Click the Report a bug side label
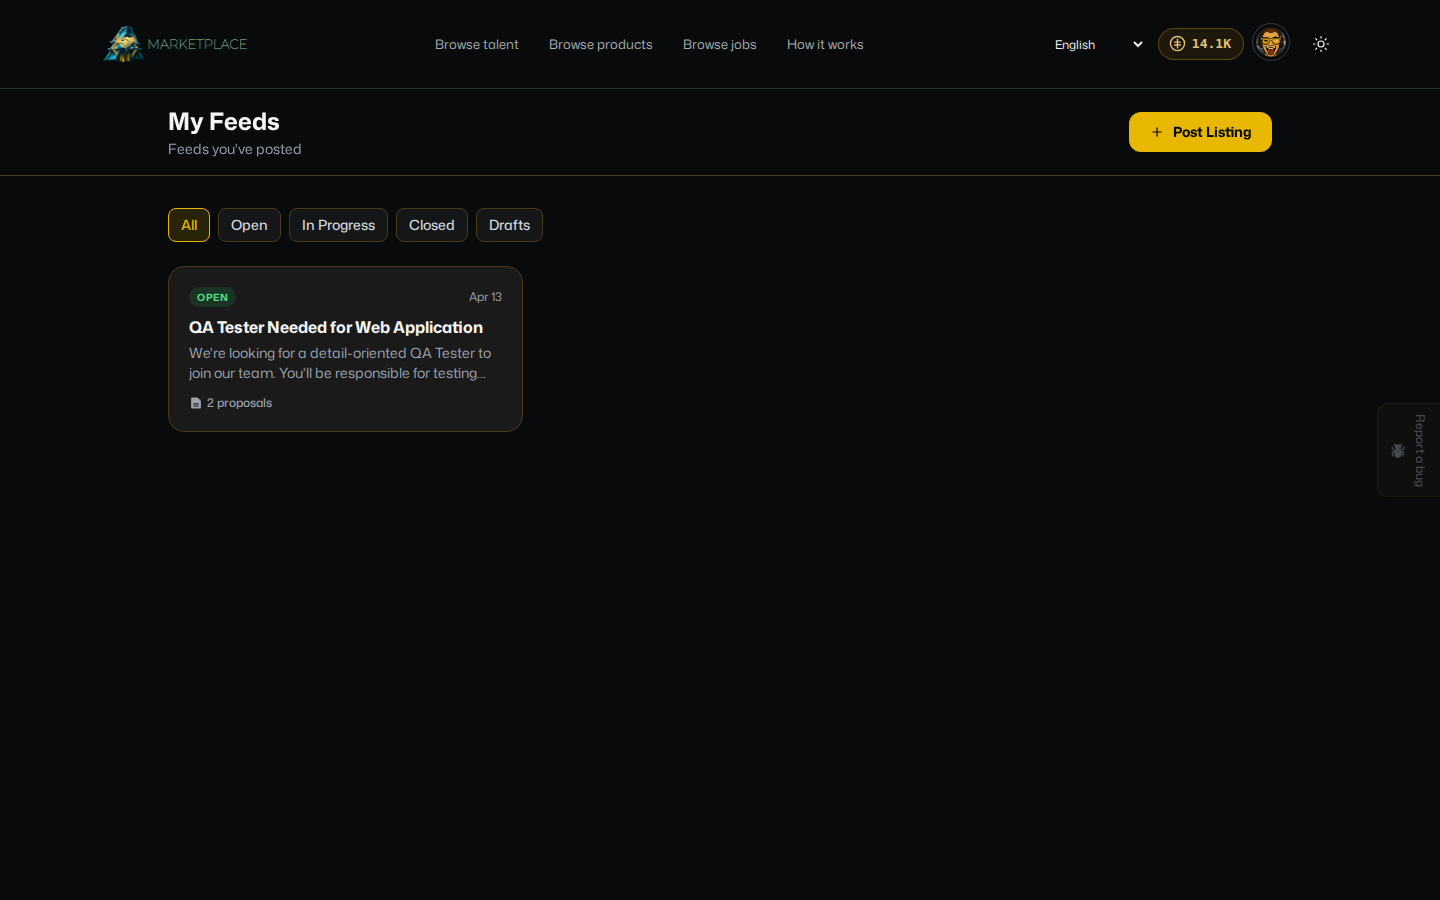This screenshot has height=900, width=1440. pyautogui.click(x=1419, y=451)
